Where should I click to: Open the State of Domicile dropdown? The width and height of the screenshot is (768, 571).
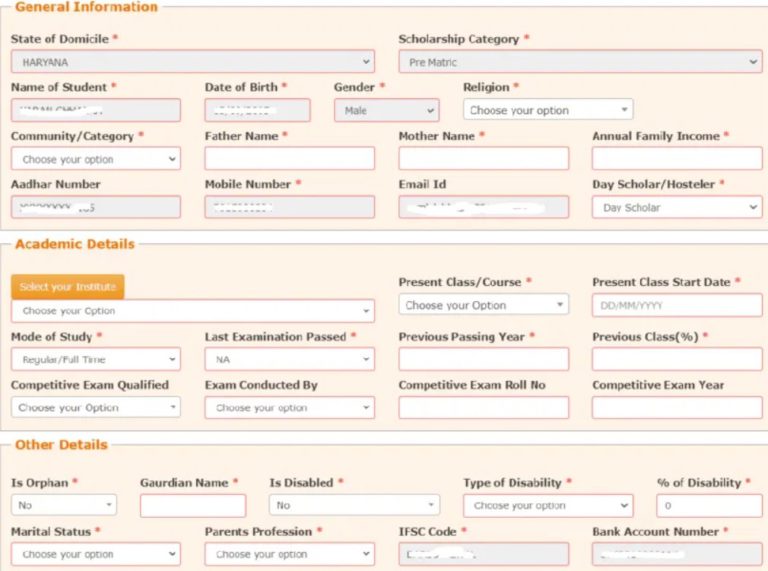click(192, 62)
